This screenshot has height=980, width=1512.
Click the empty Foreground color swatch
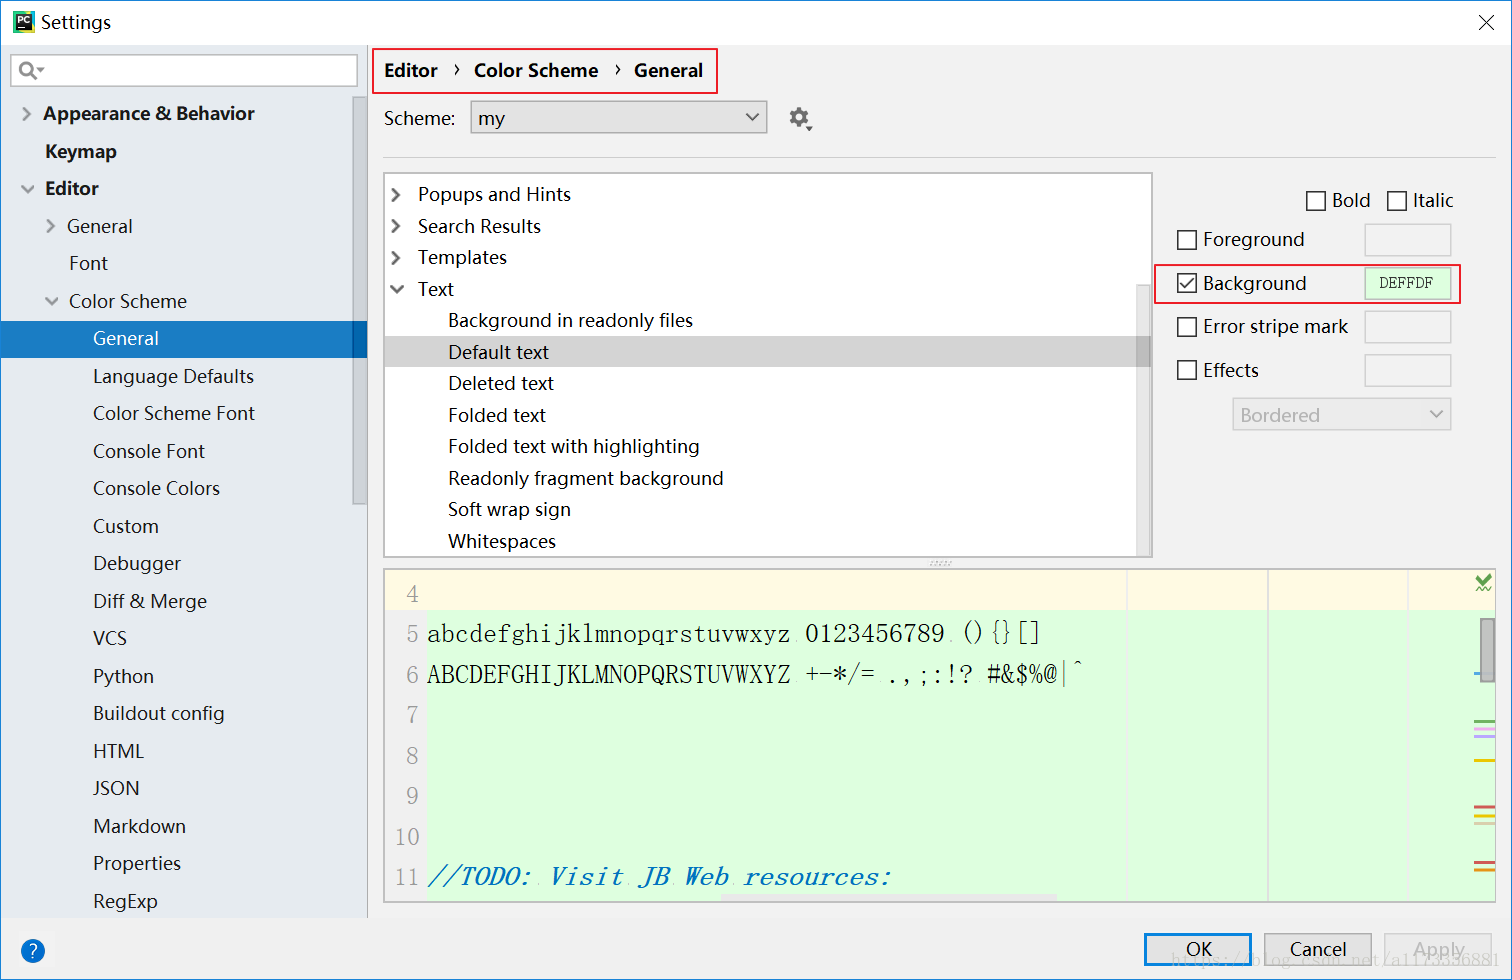click(1407, 240)
